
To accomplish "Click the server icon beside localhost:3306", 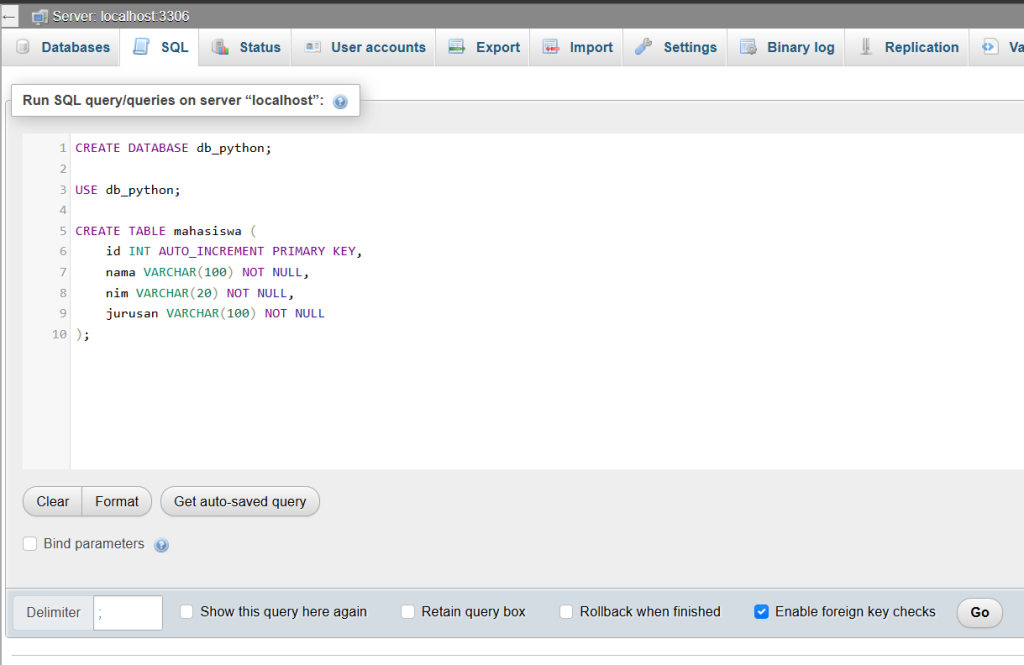I will click(40, 16).
